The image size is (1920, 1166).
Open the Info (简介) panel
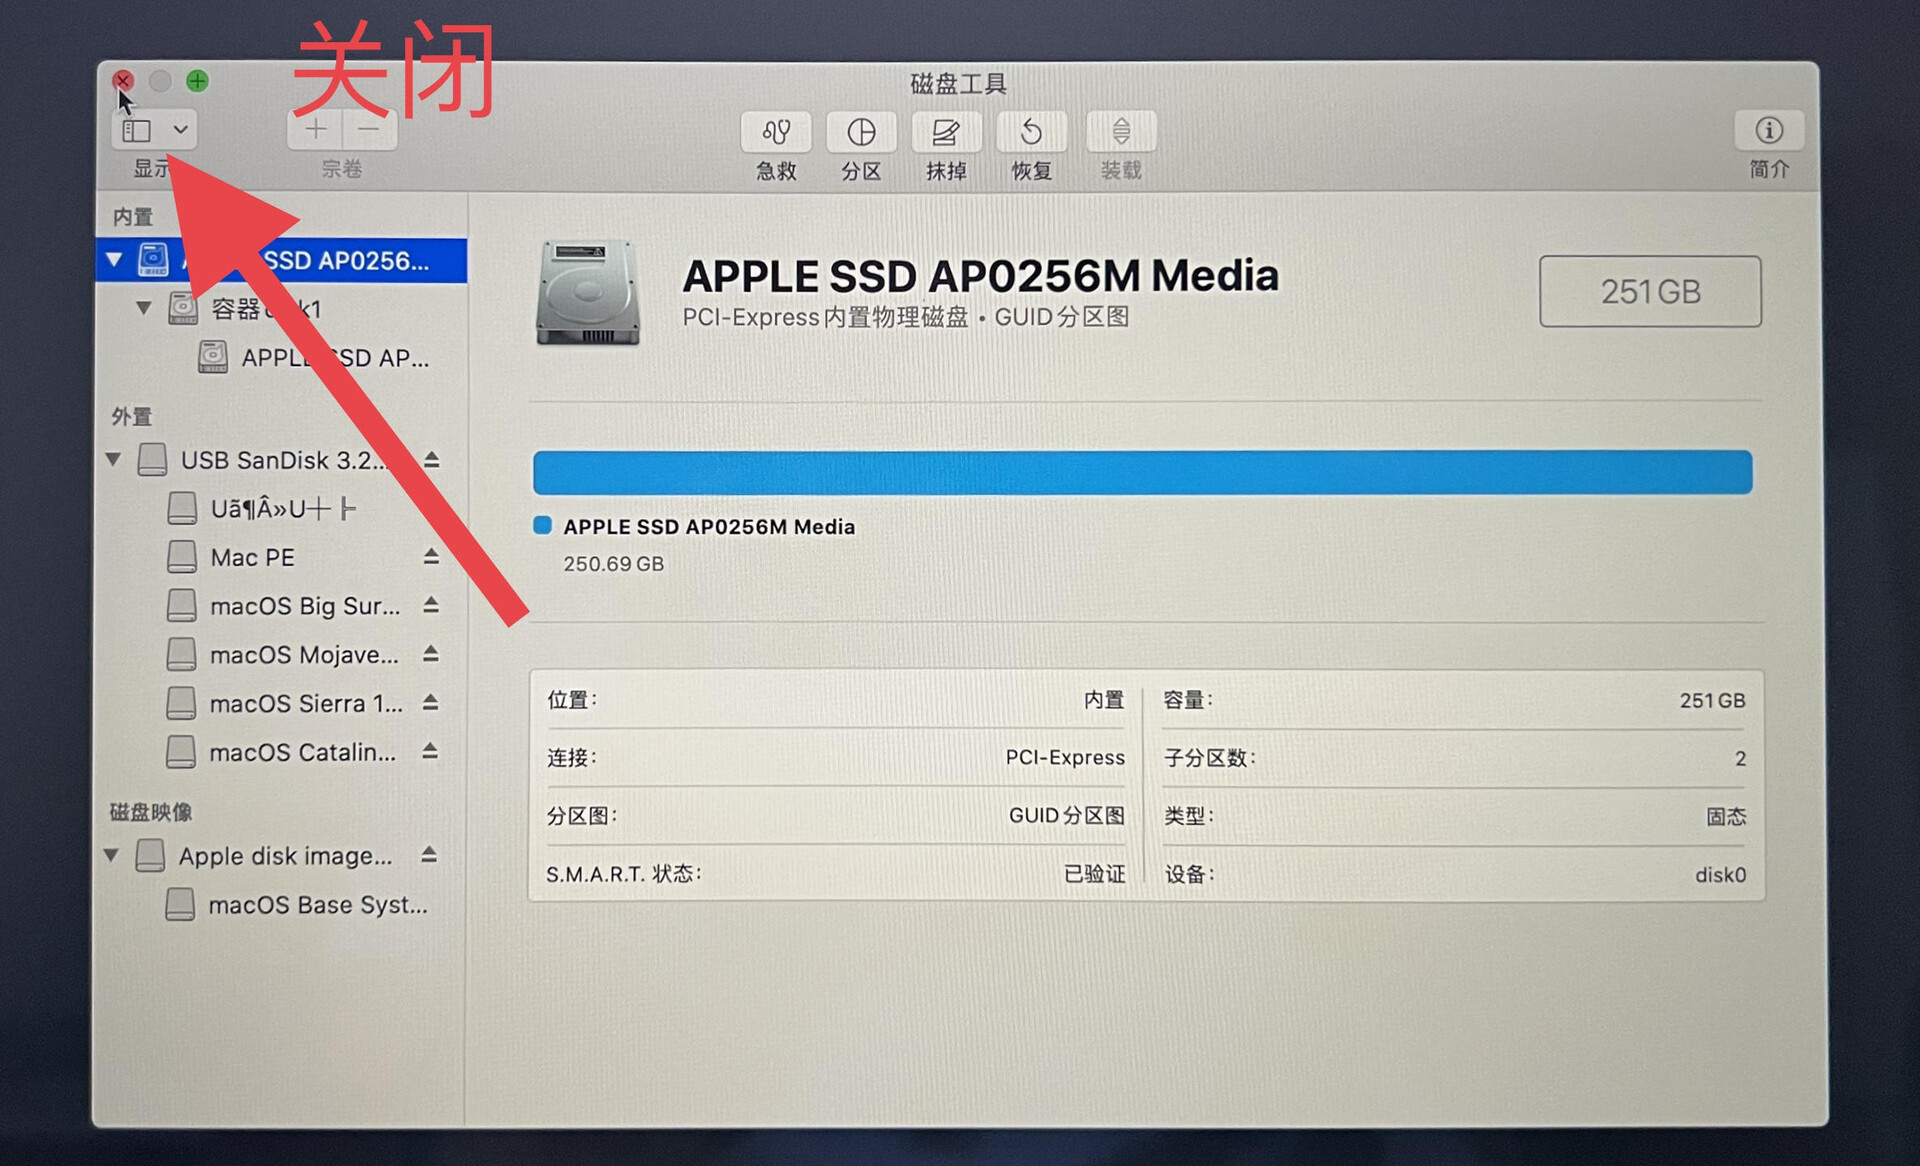click(x=1769, y=130)
